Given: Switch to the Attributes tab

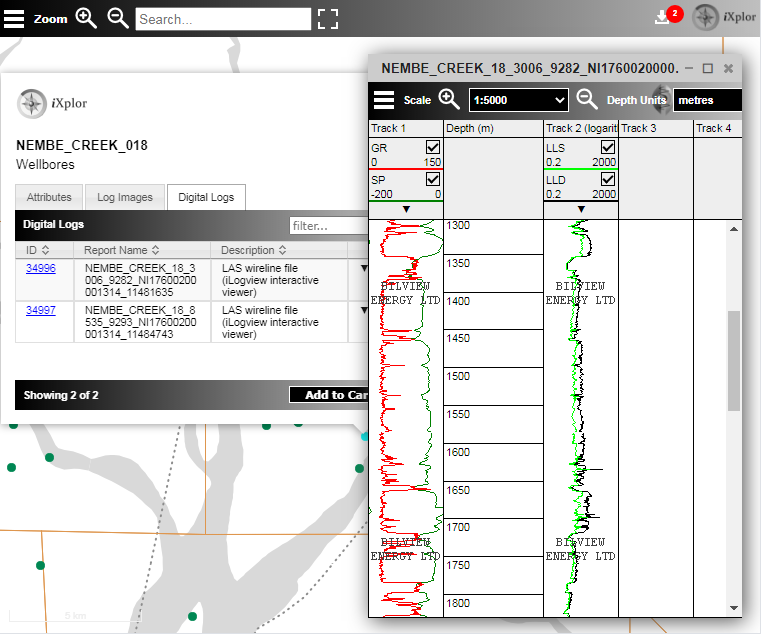Looking at the screenshot, I should point(49,198).
